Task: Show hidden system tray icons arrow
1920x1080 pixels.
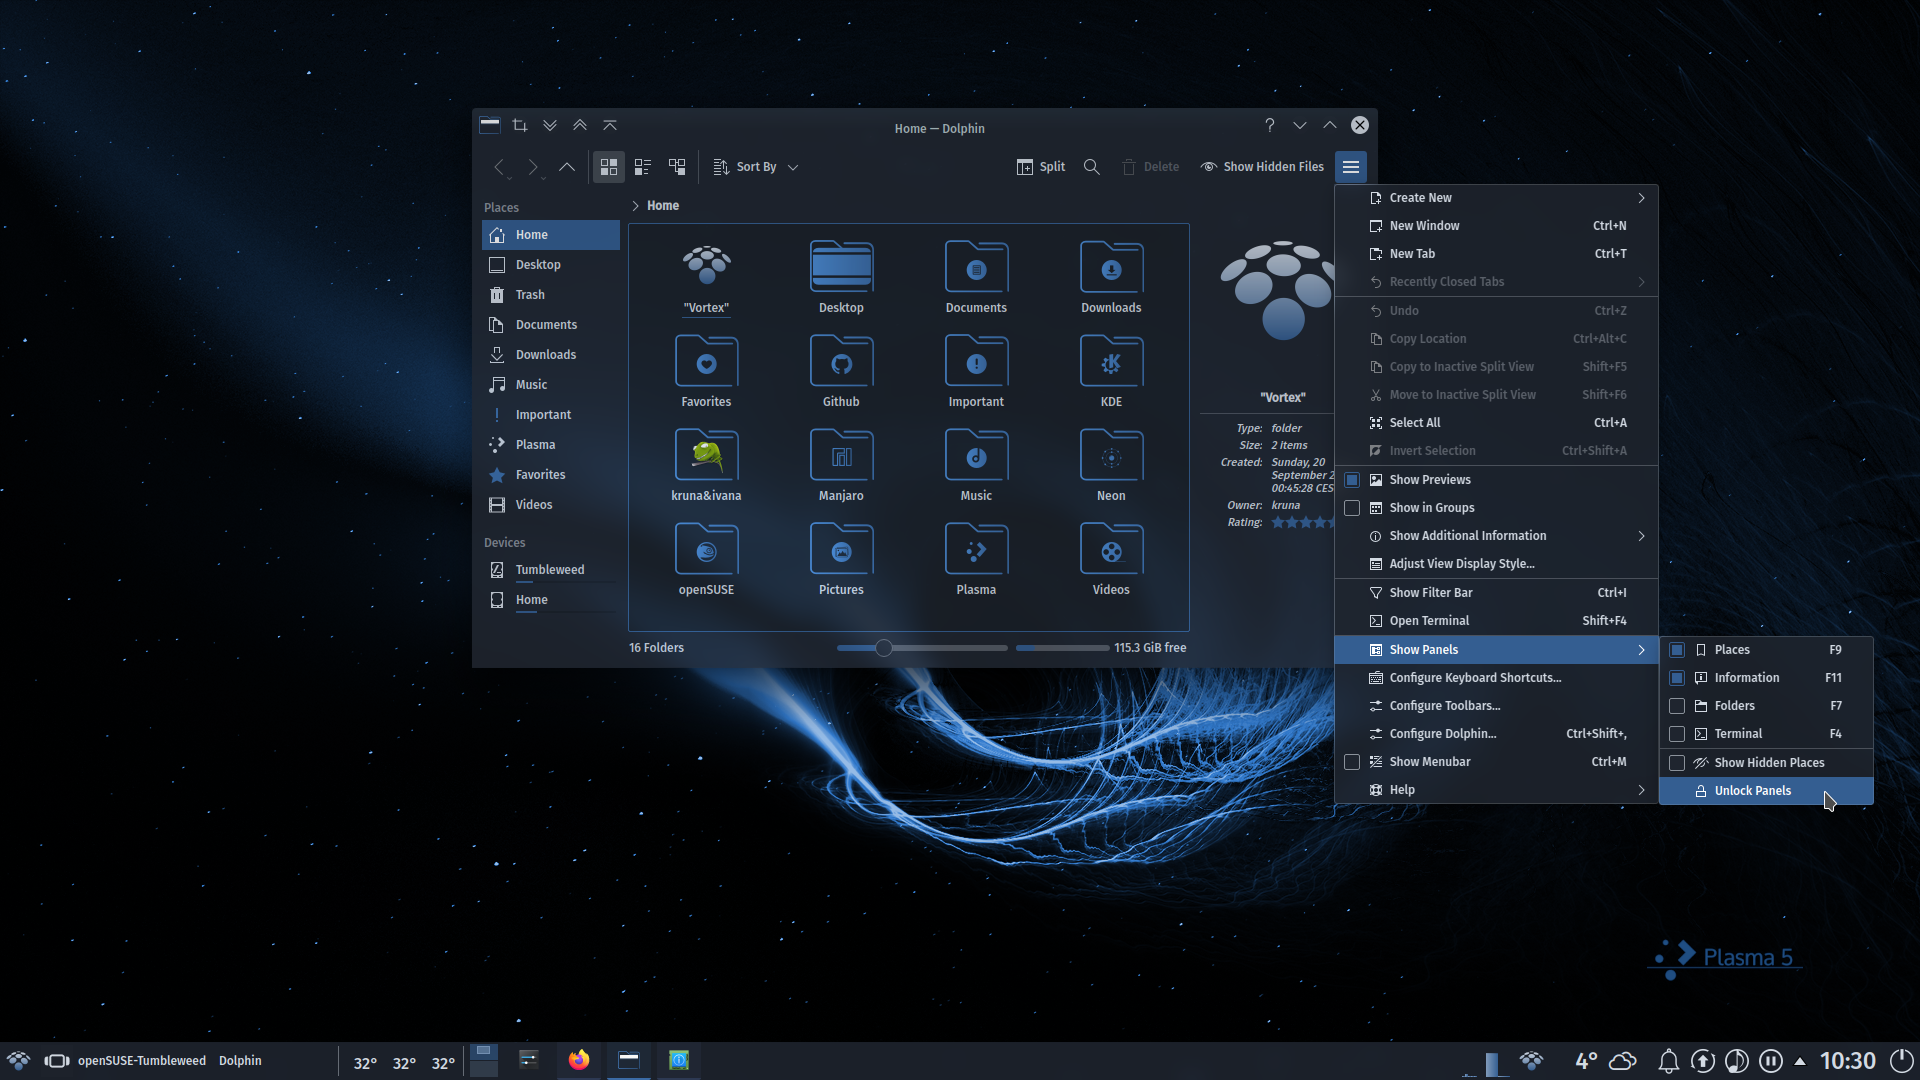Action: click(1800, 1061)
